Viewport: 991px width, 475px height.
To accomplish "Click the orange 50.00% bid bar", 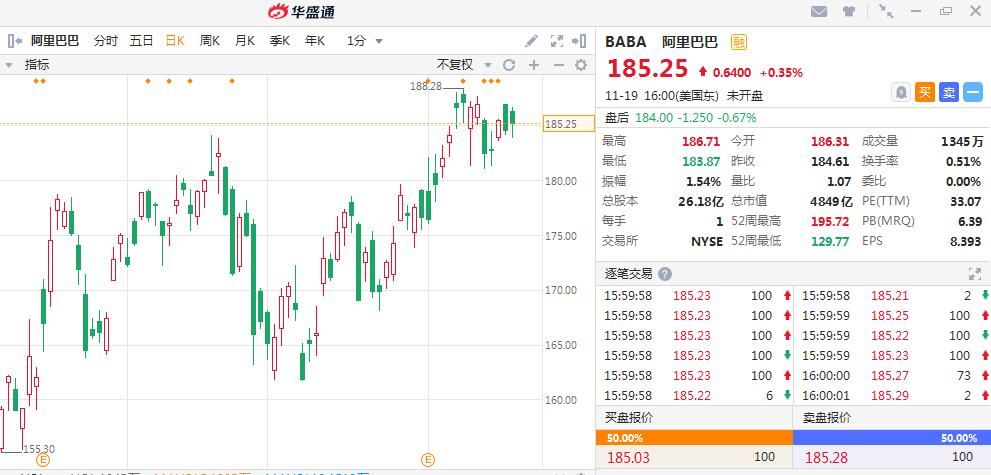I will tap(694, 438).
